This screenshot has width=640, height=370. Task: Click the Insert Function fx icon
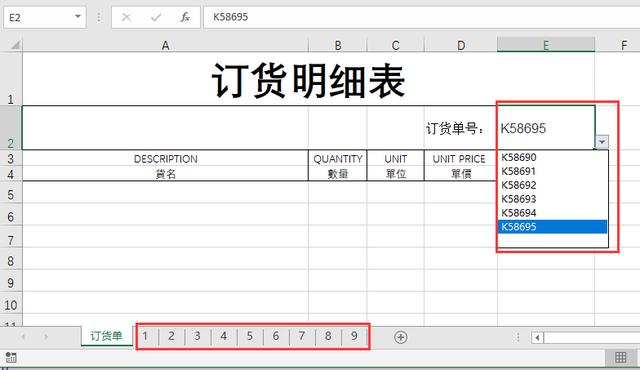(185, 17)
